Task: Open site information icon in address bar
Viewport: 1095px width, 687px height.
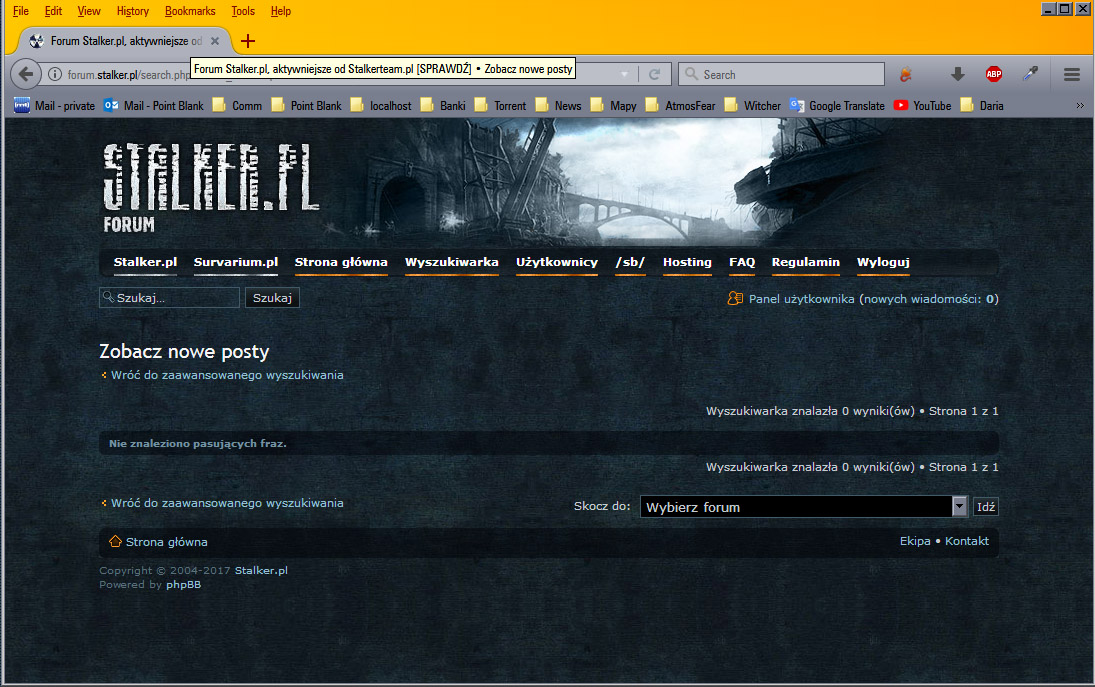Action: pos(55,74)
